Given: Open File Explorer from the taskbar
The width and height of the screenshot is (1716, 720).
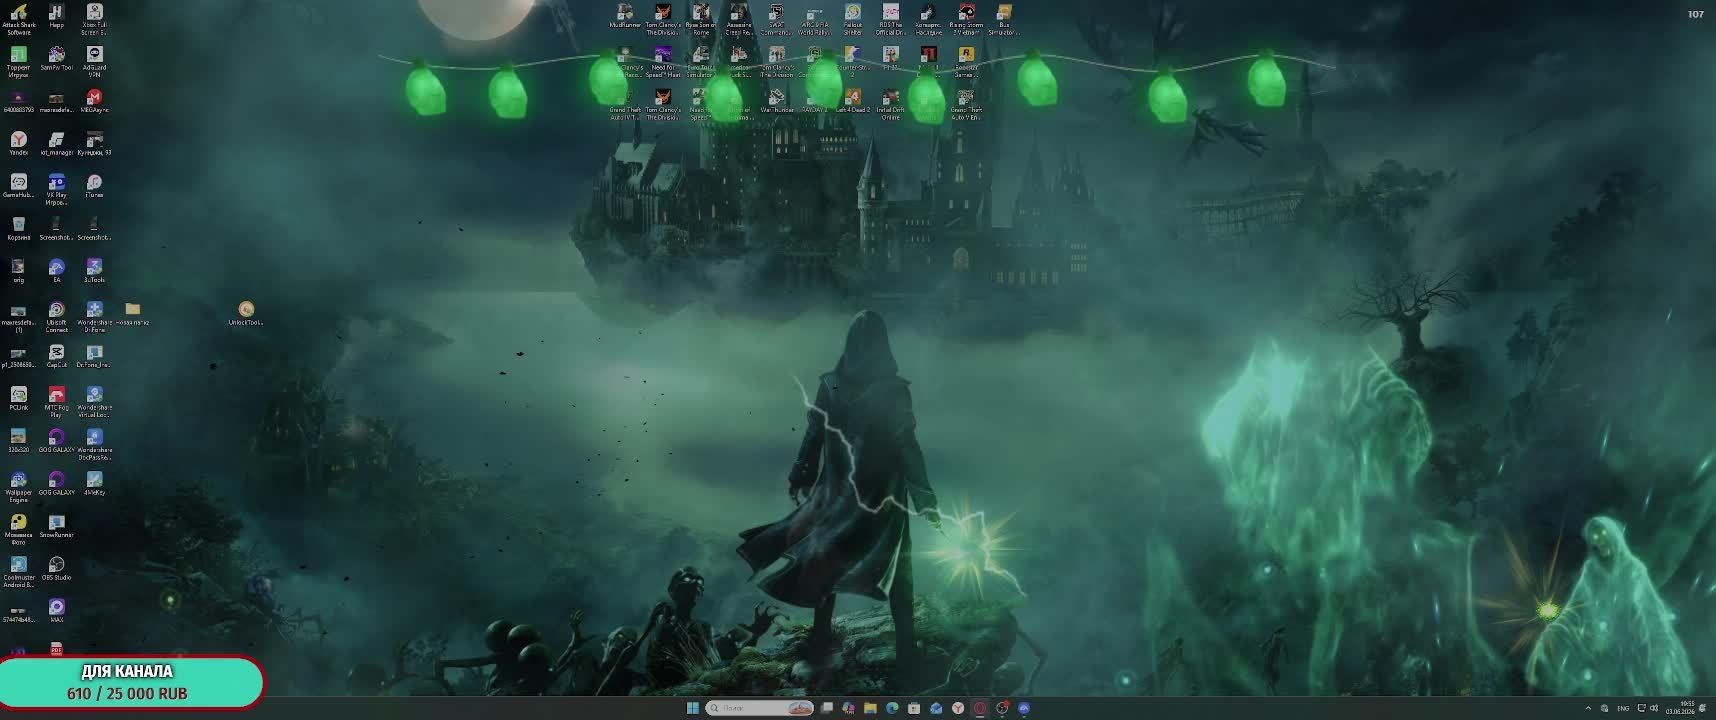Looking at the screenshot, I should [870, 708].
